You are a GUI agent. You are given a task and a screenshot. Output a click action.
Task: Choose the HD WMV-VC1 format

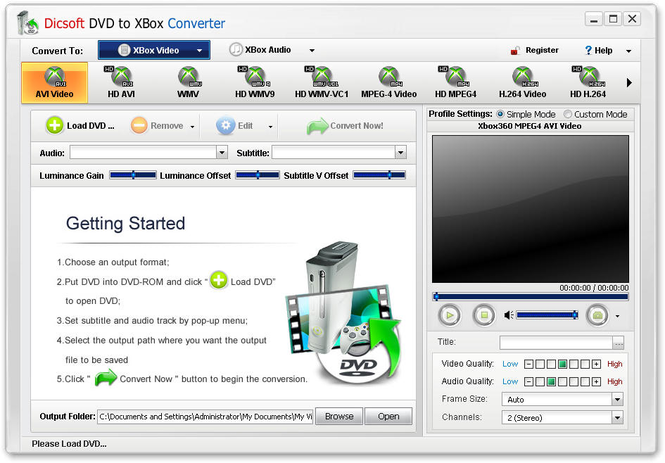coord(321,83)
